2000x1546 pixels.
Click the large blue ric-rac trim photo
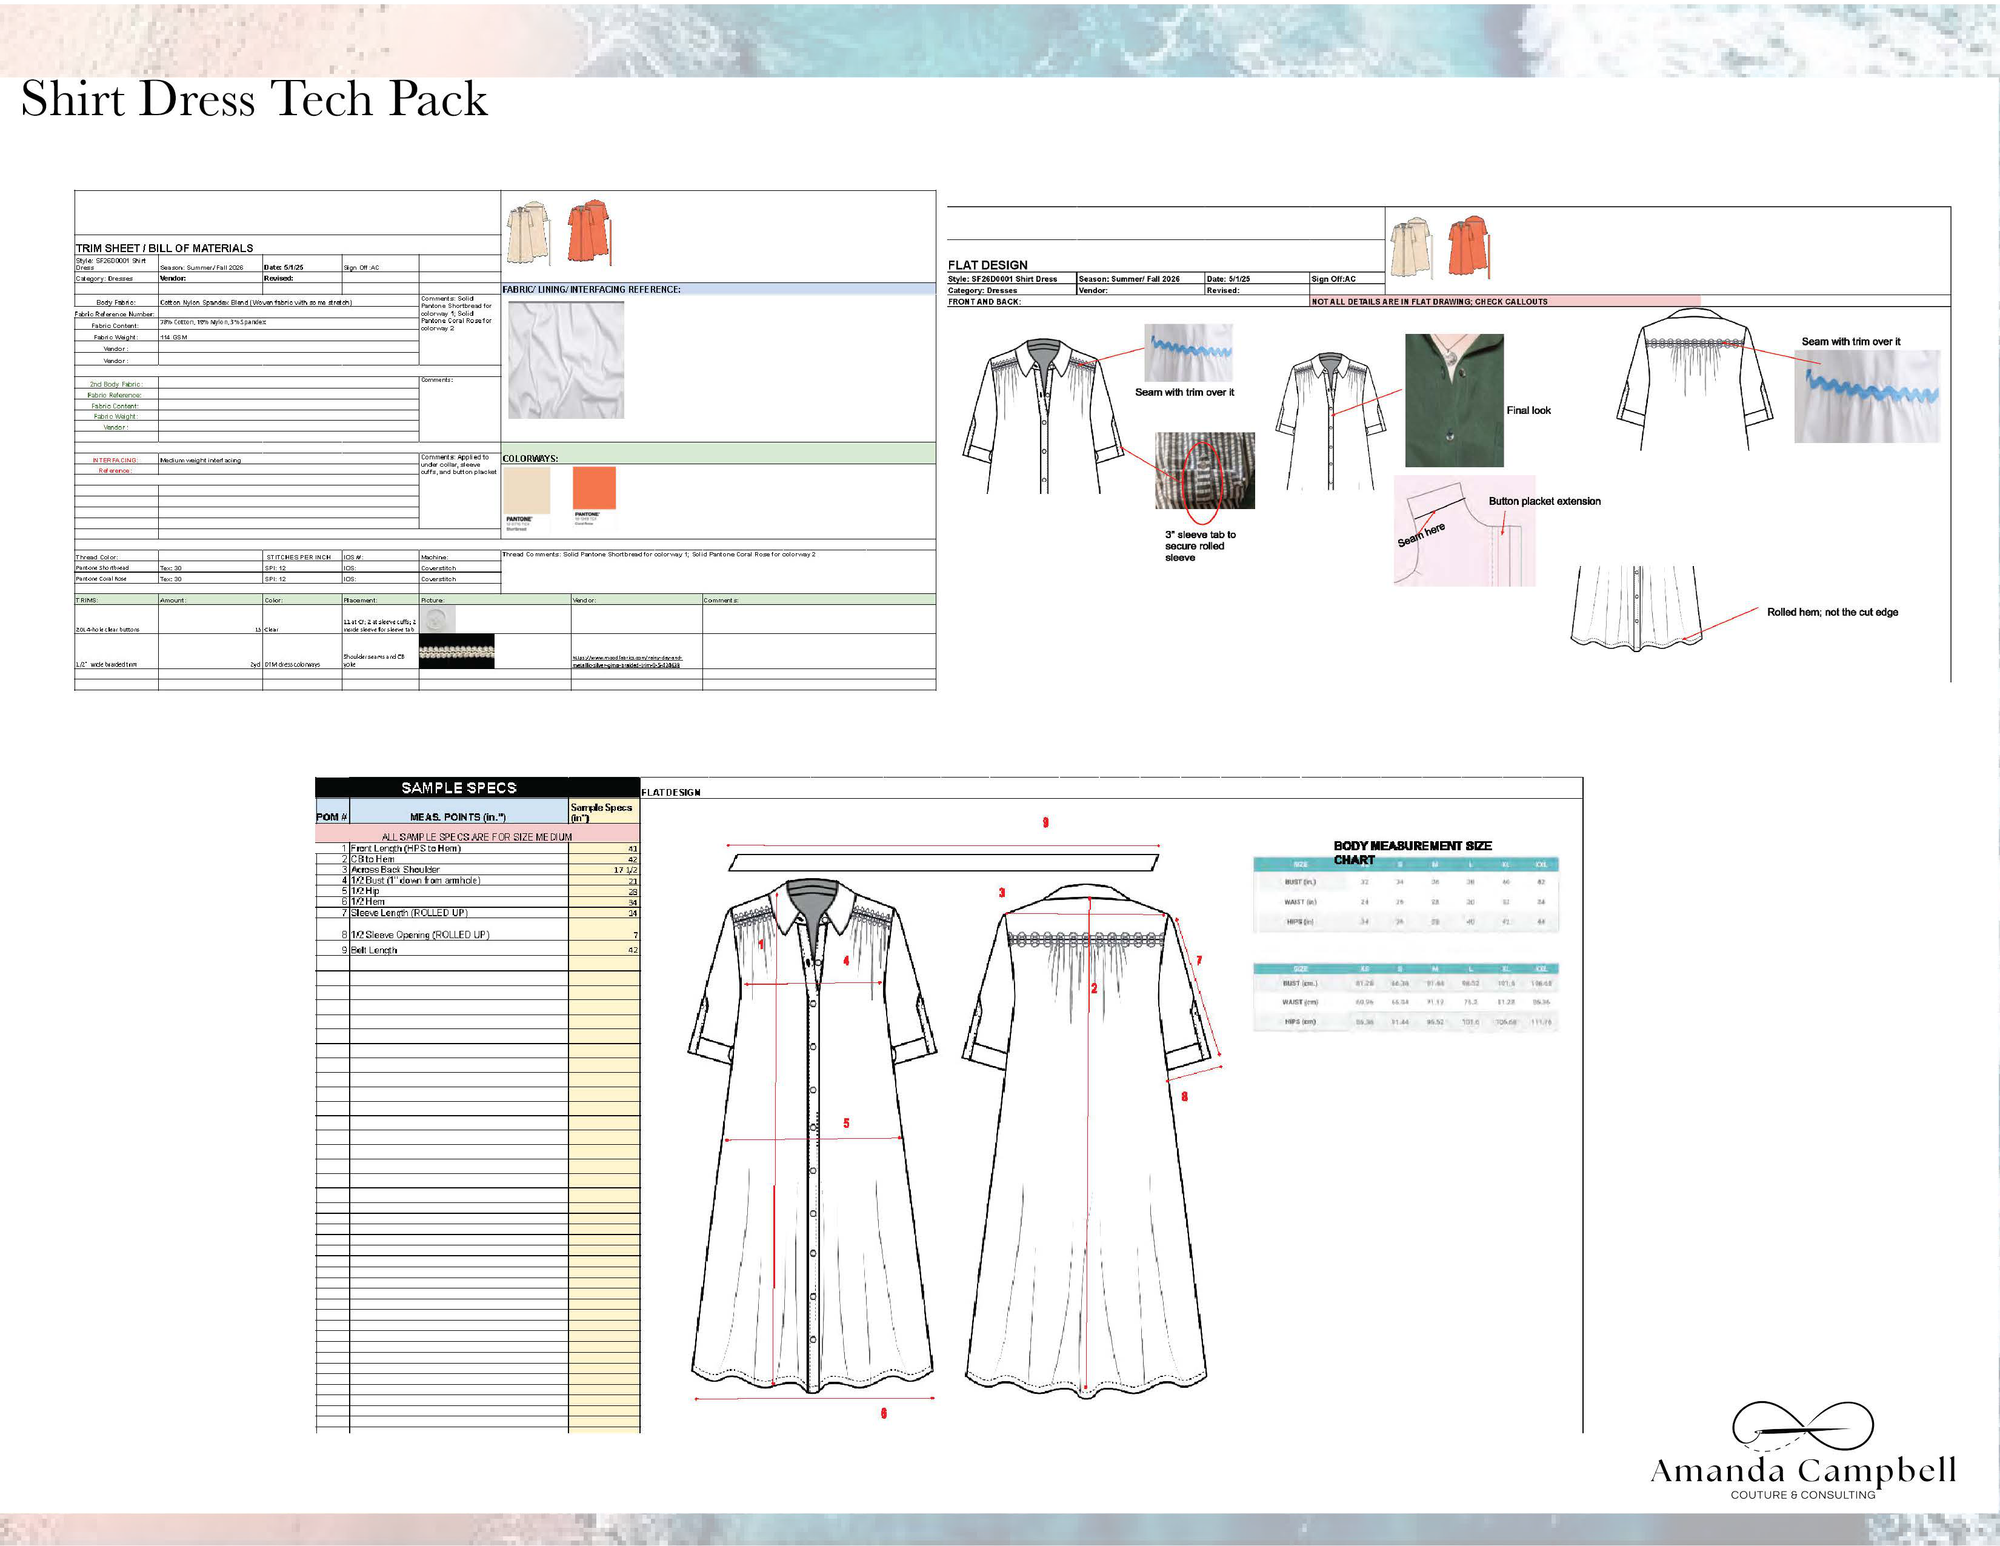click(x=1866, y=397)
